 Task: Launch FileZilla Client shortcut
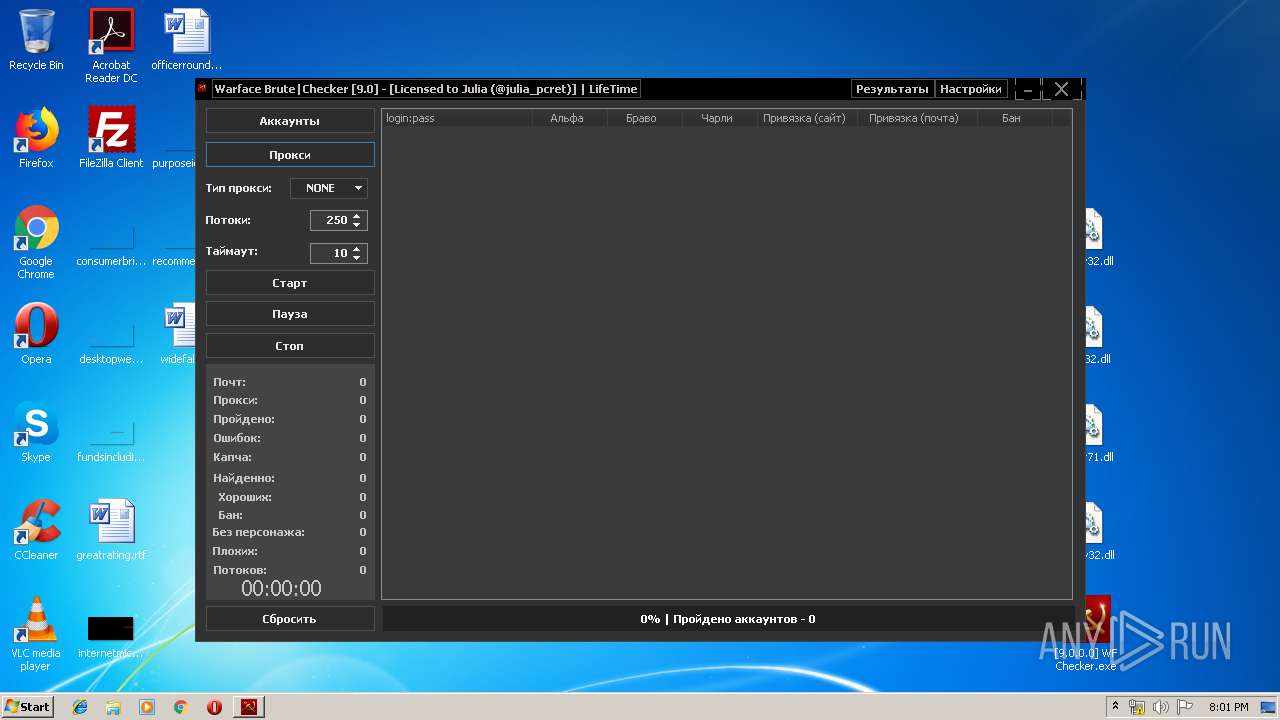click(111, 138)
